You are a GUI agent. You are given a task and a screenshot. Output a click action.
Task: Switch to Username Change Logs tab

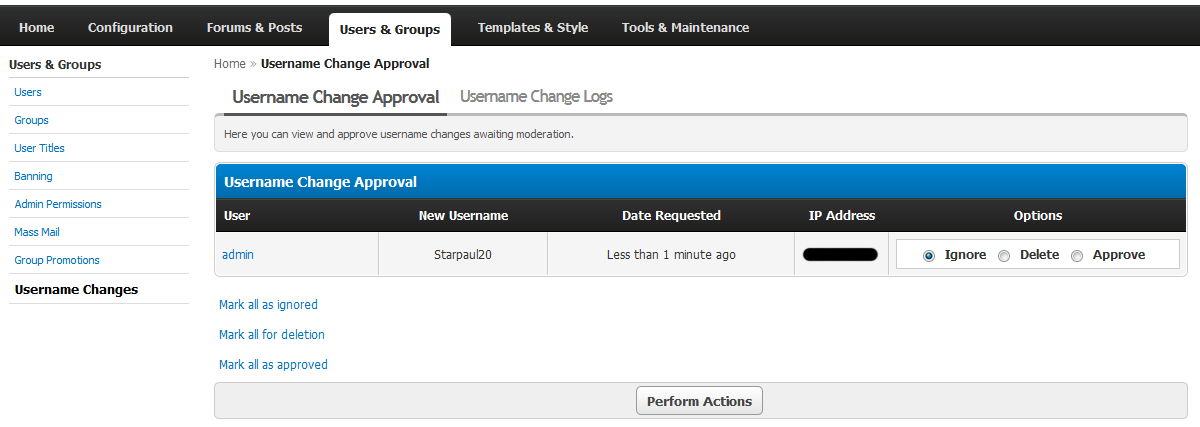(536, 97)
